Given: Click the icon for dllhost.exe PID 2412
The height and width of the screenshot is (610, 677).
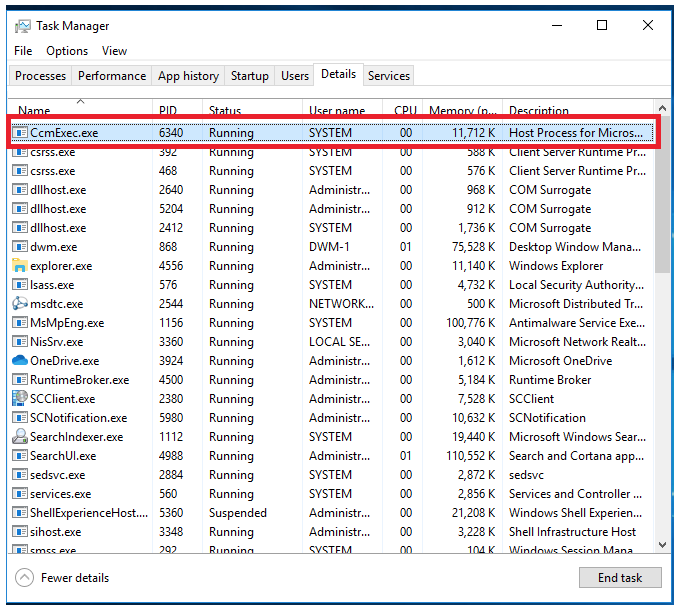Looking at the screenshot, I should (19, 228).
